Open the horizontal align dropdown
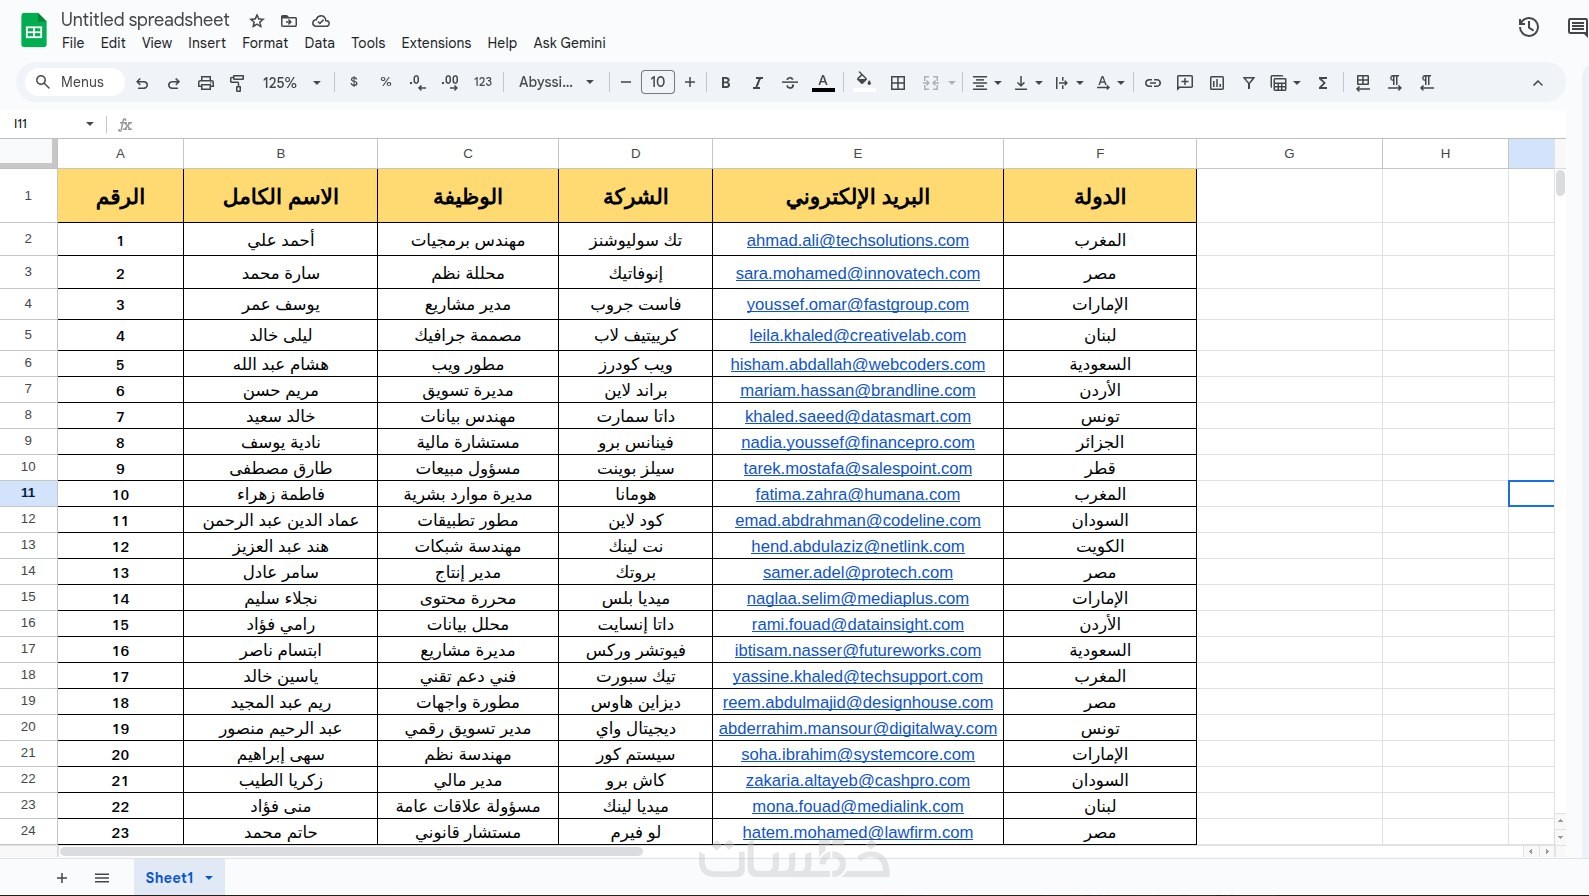Viewport: 1589px width, 896px height. (987, 83)
